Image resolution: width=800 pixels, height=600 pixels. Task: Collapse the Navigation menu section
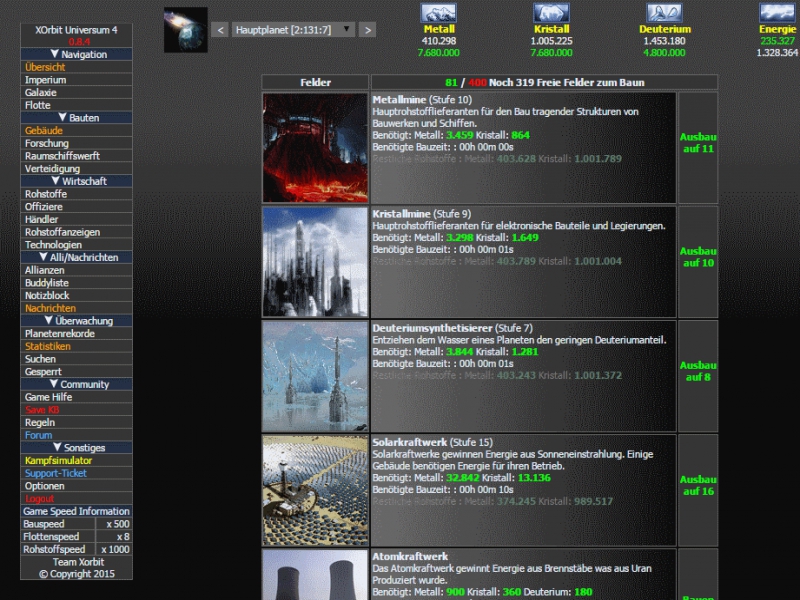pyautogui.click(x=77, y=55)
